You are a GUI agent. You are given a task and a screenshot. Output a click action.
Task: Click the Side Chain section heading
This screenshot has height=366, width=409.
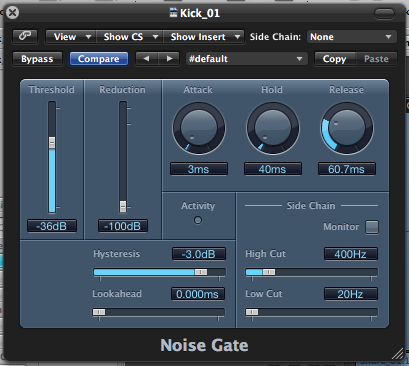point(311,206)
